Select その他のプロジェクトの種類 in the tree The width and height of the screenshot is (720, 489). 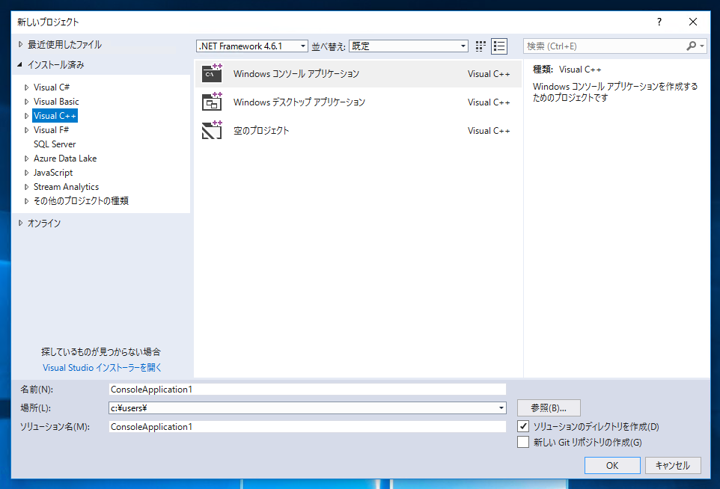(x=81, y=201)
